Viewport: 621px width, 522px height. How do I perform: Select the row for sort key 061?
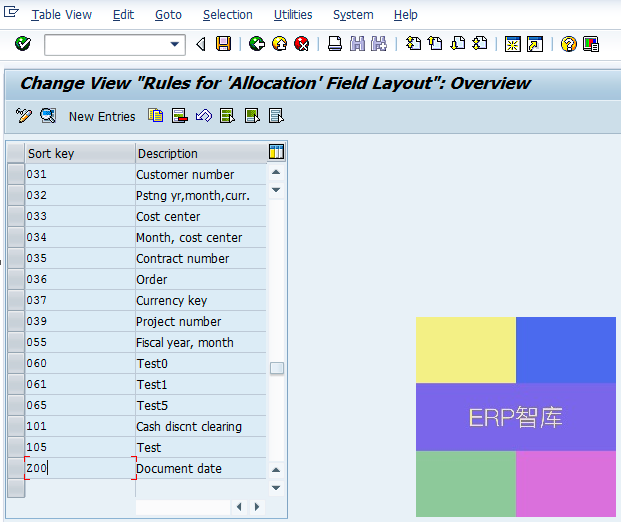click(x=16, y=384)
